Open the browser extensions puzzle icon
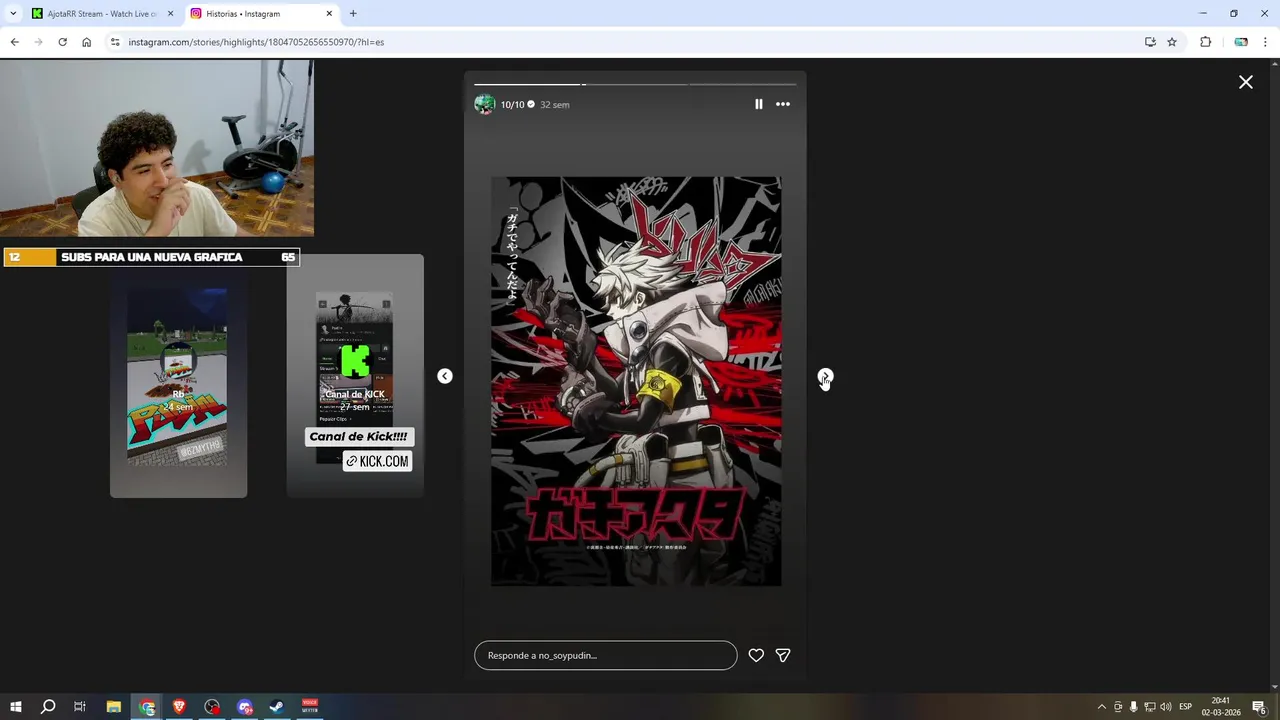The height and width of the screenshot is (720, 1280). 1205,42
